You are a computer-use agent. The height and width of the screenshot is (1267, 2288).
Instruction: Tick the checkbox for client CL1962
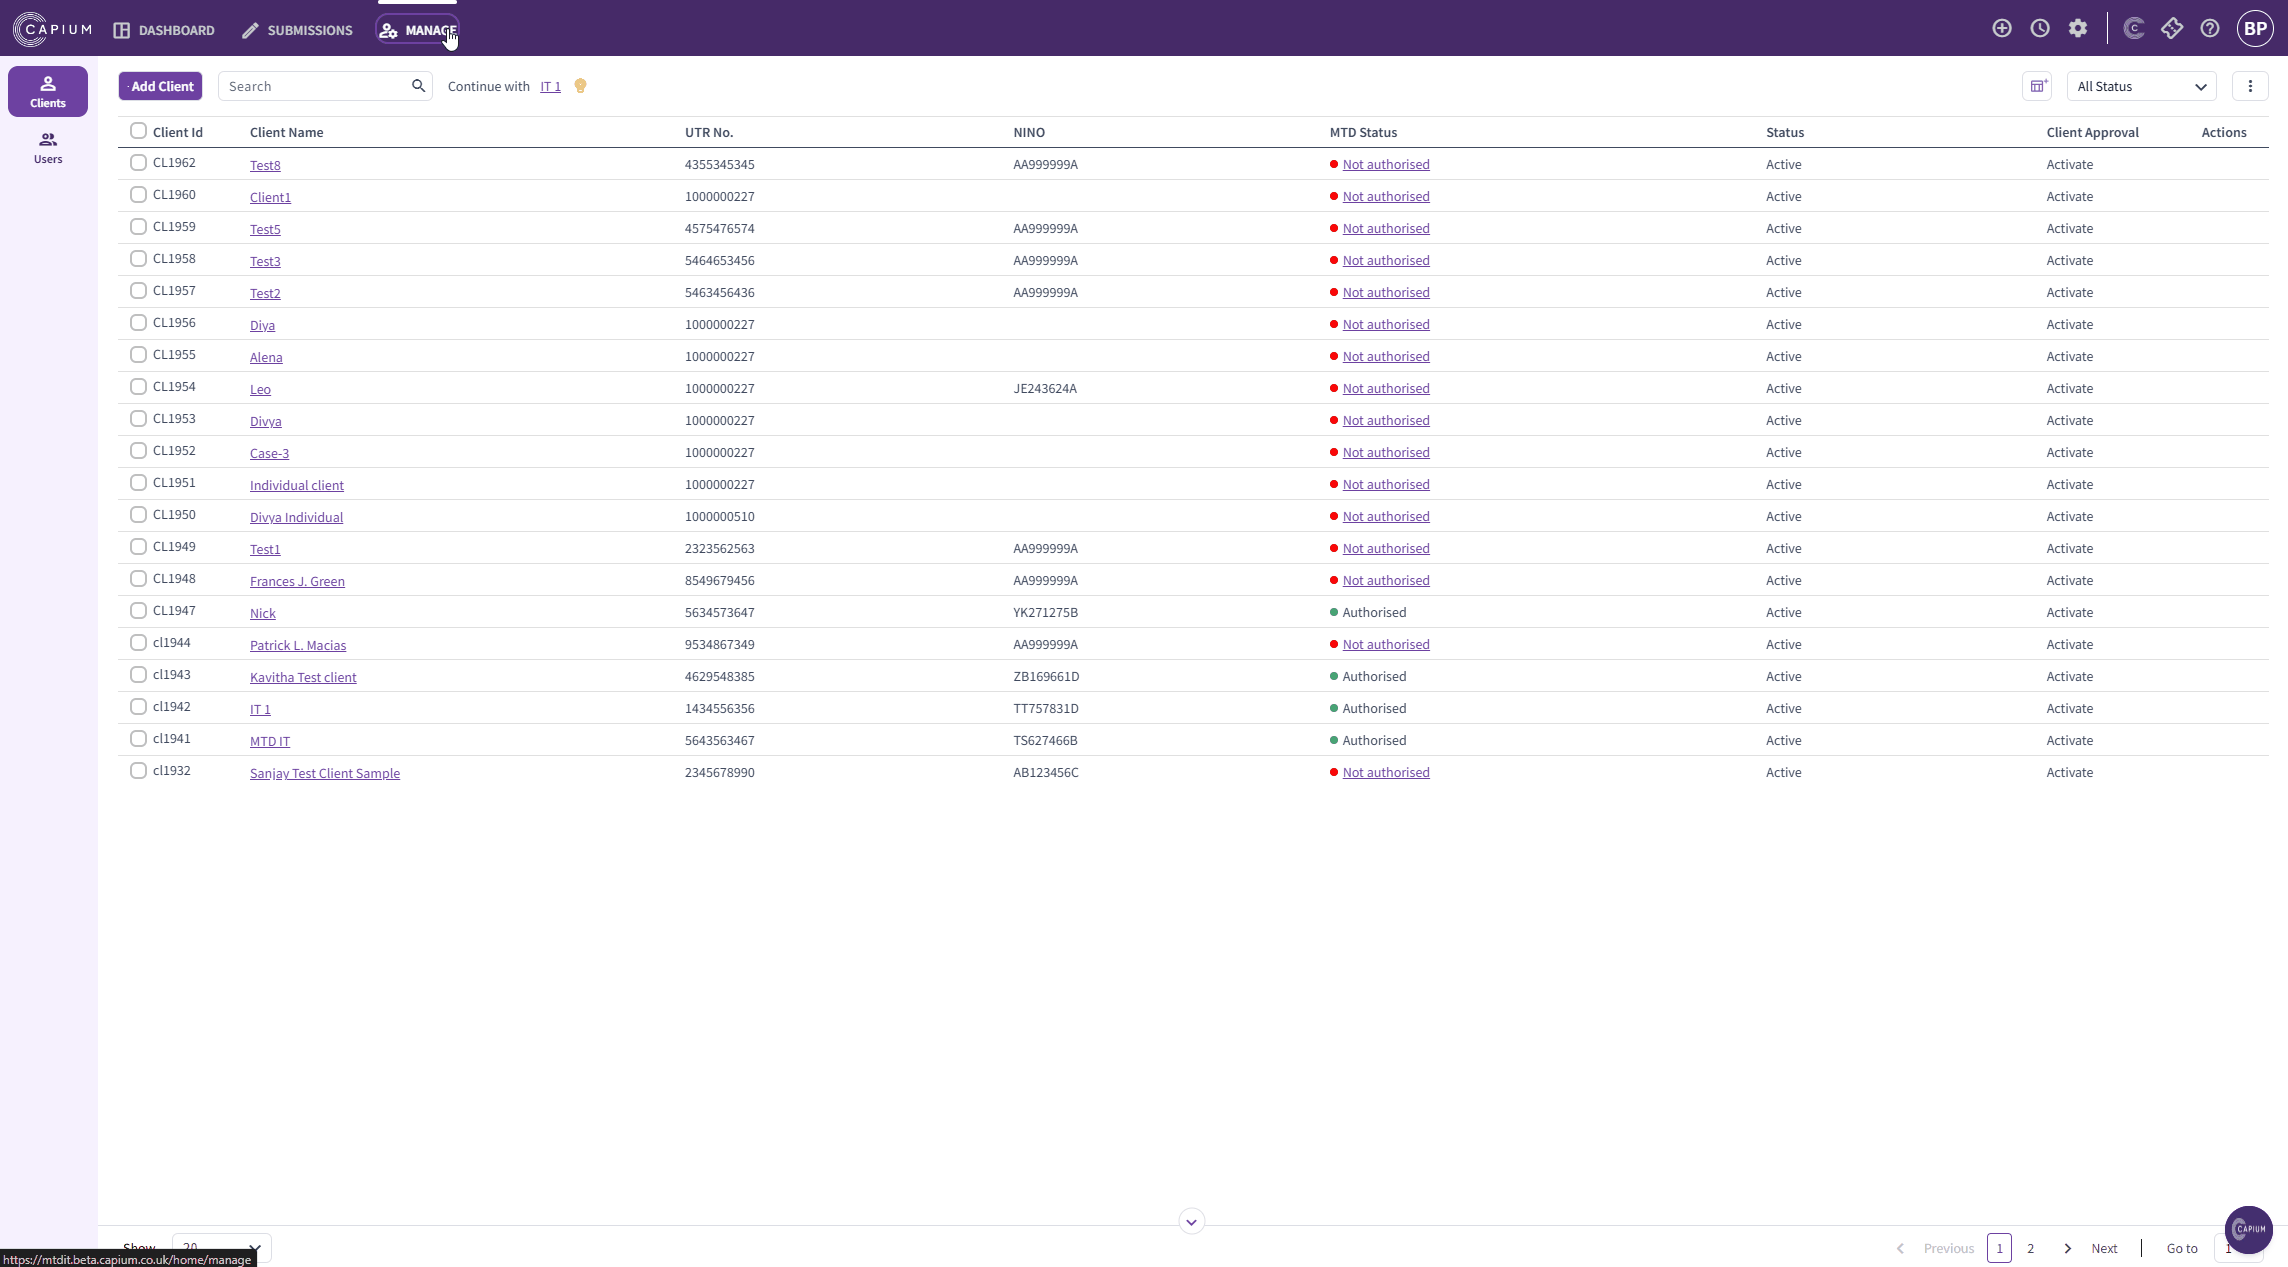[x=139, y=163]
